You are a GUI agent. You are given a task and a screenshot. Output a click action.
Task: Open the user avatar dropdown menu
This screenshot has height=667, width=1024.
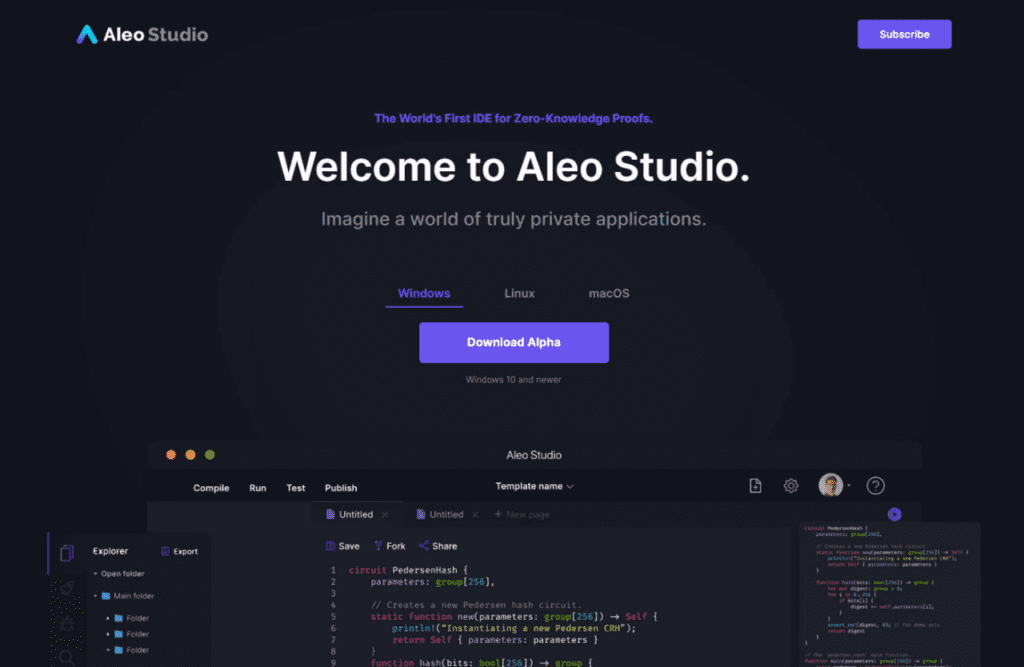pyautogui.click(x=834, y=486)
